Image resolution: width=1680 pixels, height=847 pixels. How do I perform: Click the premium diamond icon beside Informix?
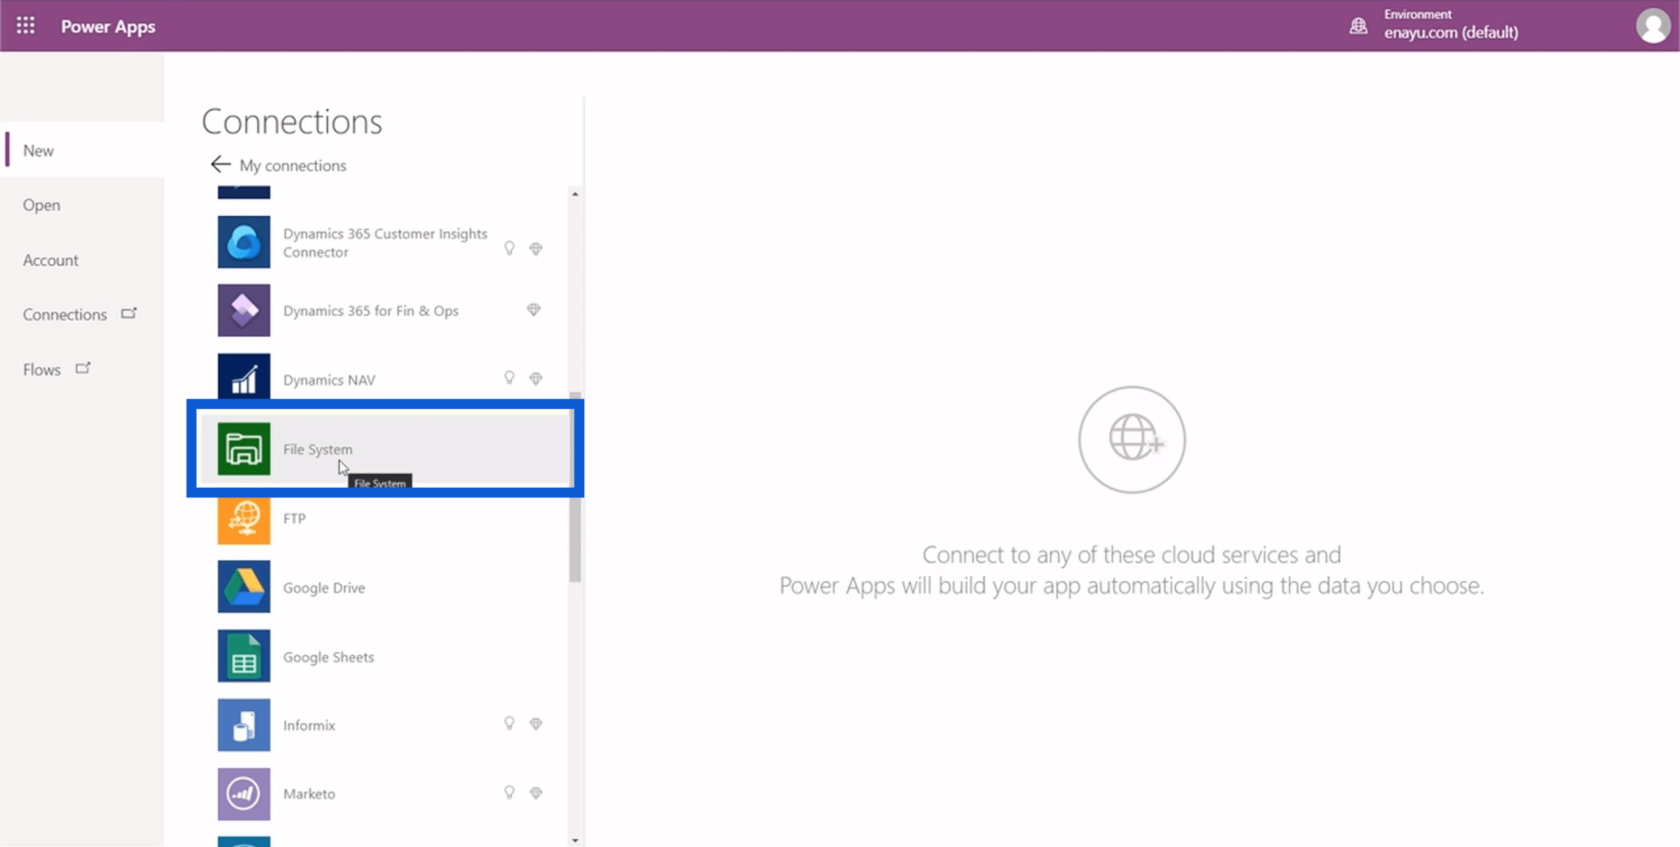coord(536,723)
